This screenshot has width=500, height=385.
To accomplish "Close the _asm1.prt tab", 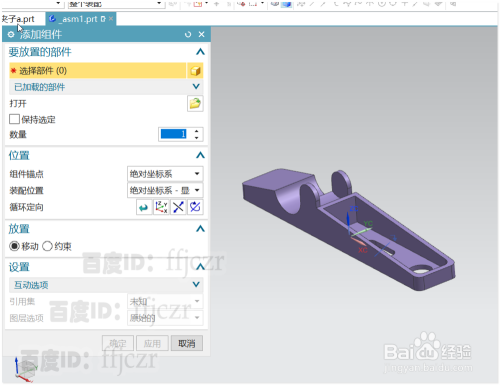I will pyautogui.click(x=111, y=19).
